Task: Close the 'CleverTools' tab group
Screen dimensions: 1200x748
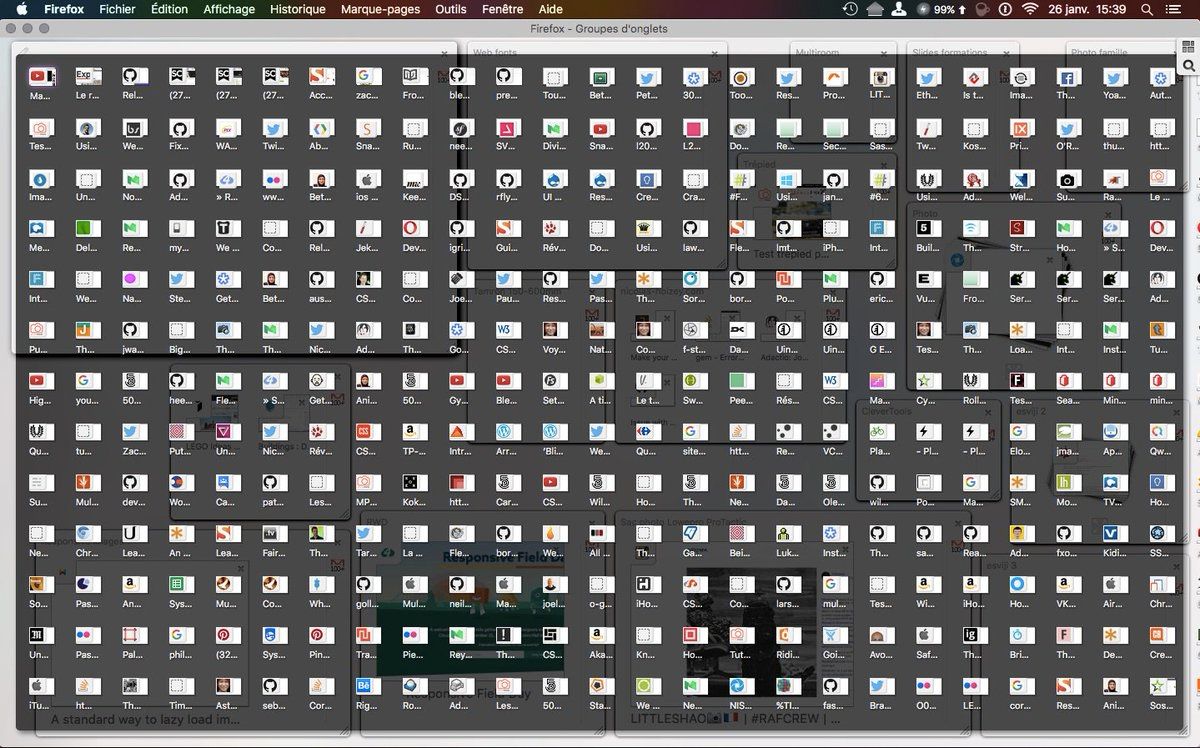Action: (x=988, y=411)
